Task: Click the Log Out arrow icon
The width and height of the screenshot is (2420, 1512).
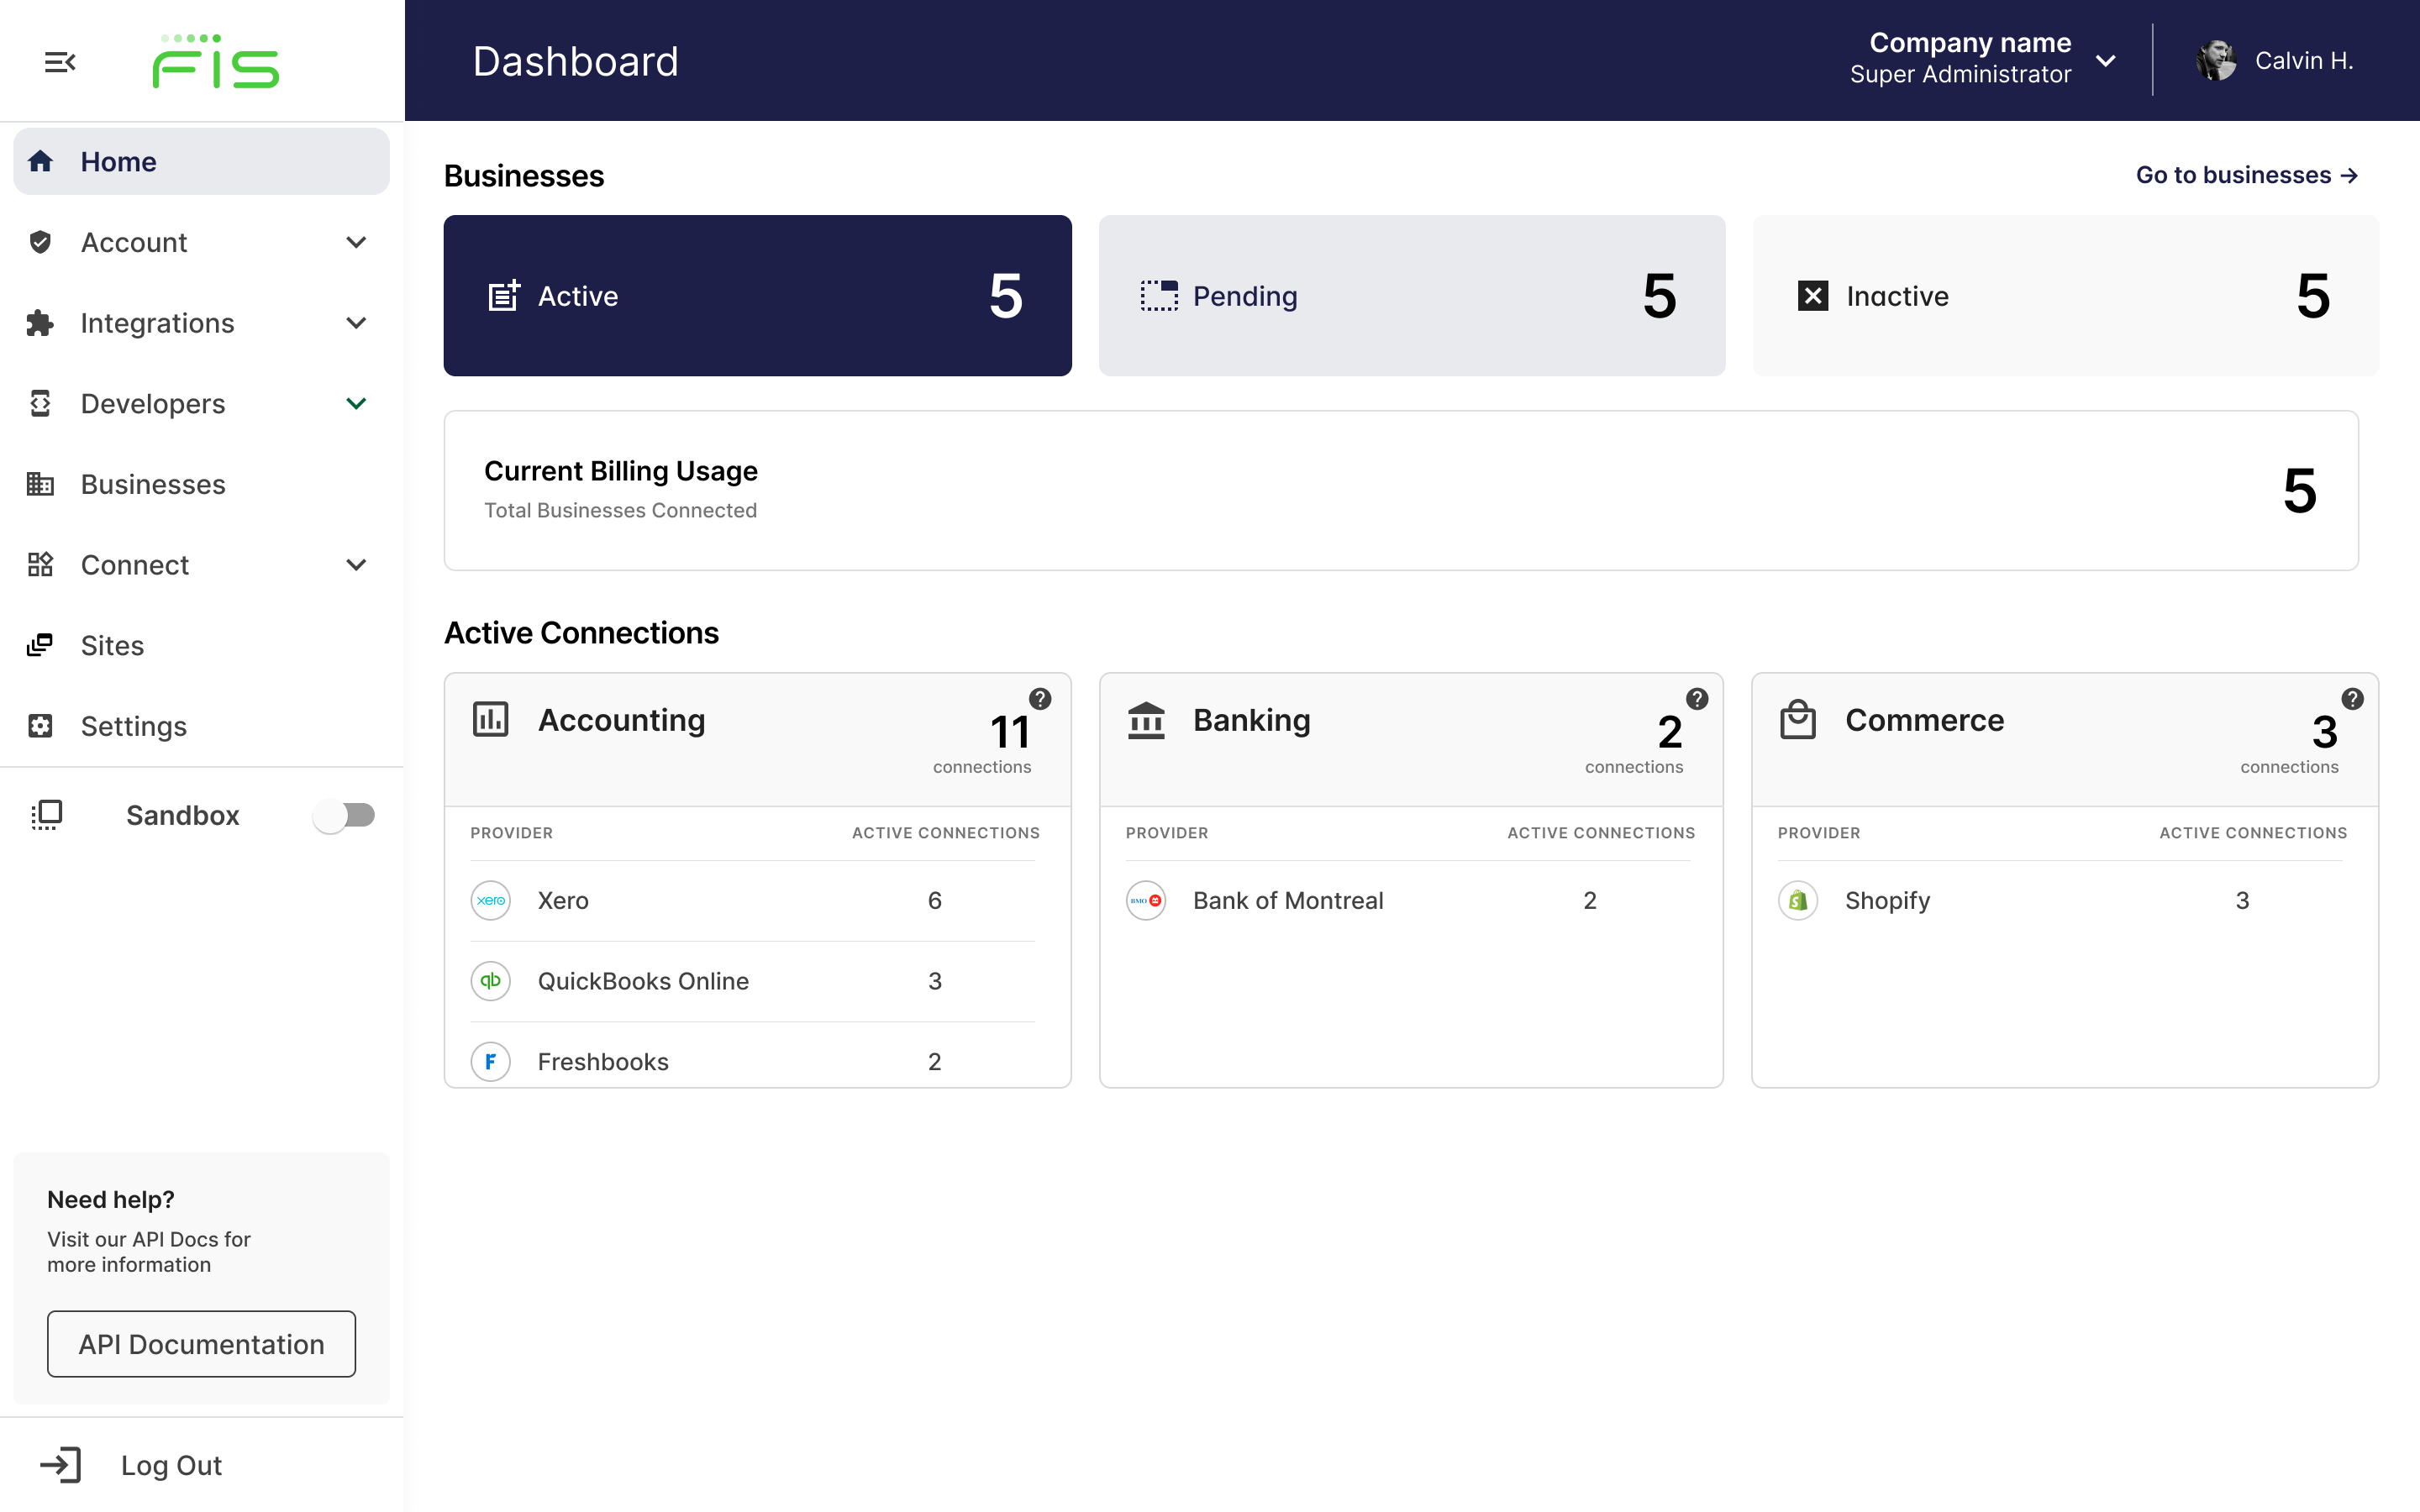Action: [x=61, y=1465]
